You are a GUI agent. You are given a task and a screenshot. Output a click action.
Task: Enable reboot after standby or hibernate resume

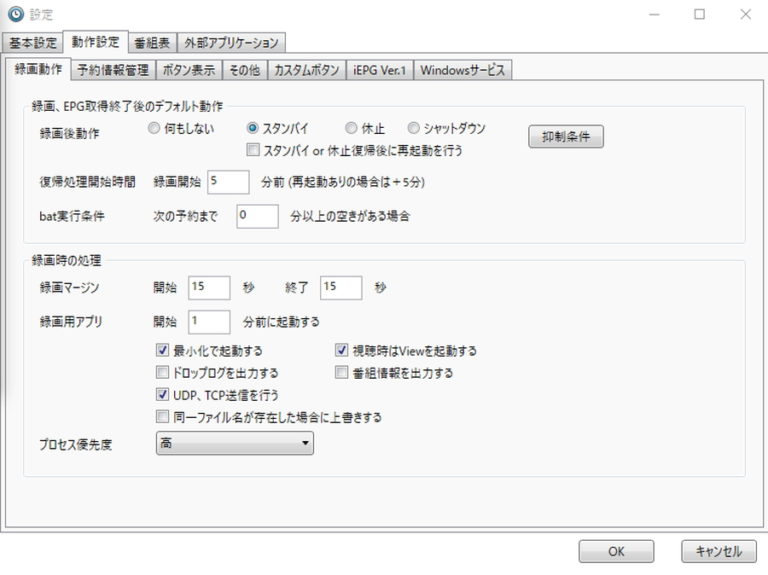tap(253, 151)
